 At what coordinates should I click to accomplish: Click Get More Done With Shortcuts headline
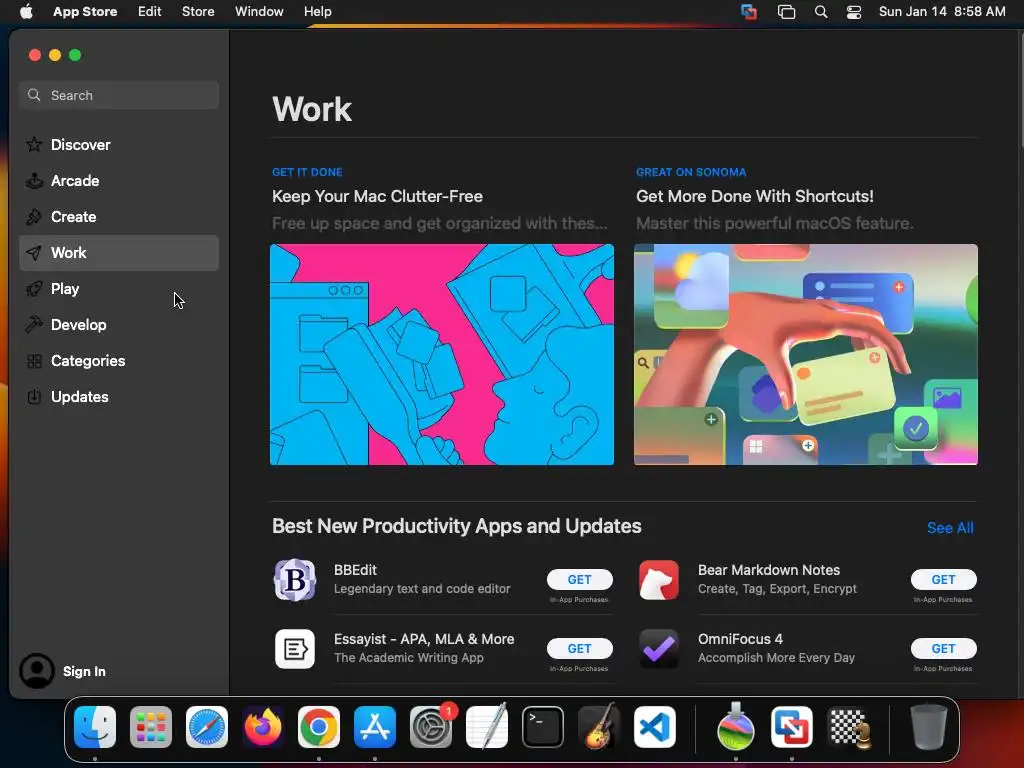point(754,197)
